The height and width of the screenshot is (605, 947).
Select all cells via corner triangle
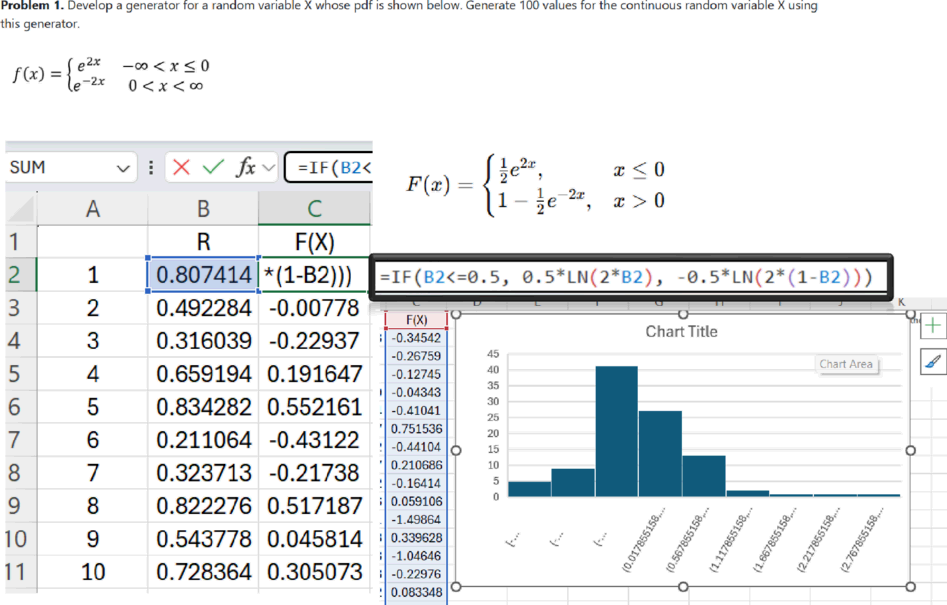point(21,209)
